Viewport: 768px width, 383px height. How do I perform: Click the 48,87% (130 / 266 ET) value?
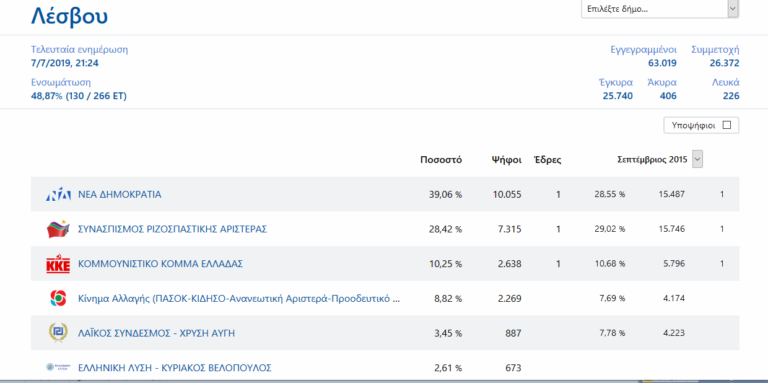[79, 96]
